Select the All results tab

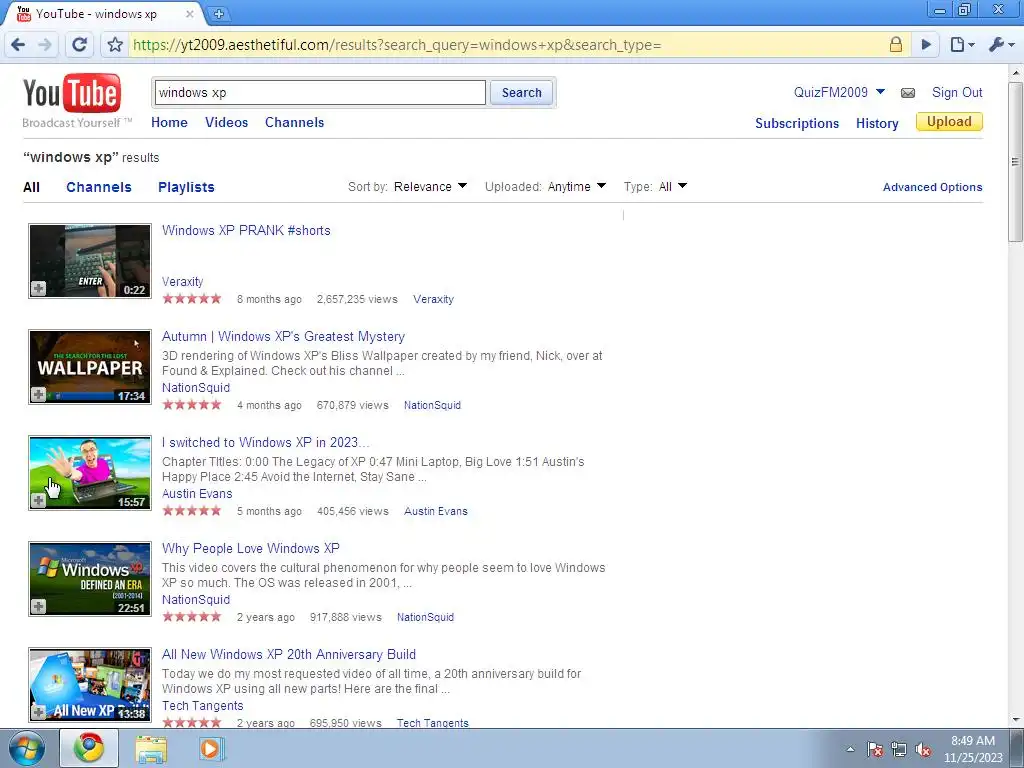click(x=31, y=187)
